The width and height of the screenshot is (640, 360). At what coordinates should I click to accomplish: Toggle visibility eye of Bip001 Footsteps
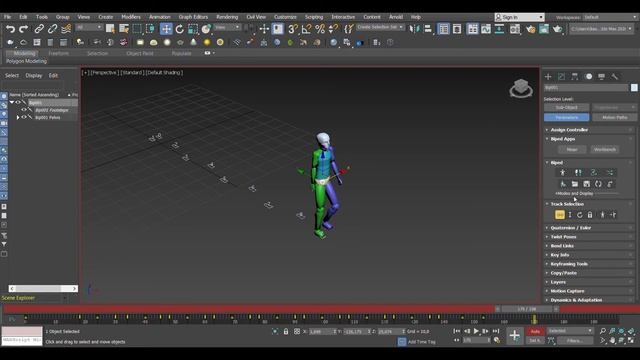click(x=24, y=110)
